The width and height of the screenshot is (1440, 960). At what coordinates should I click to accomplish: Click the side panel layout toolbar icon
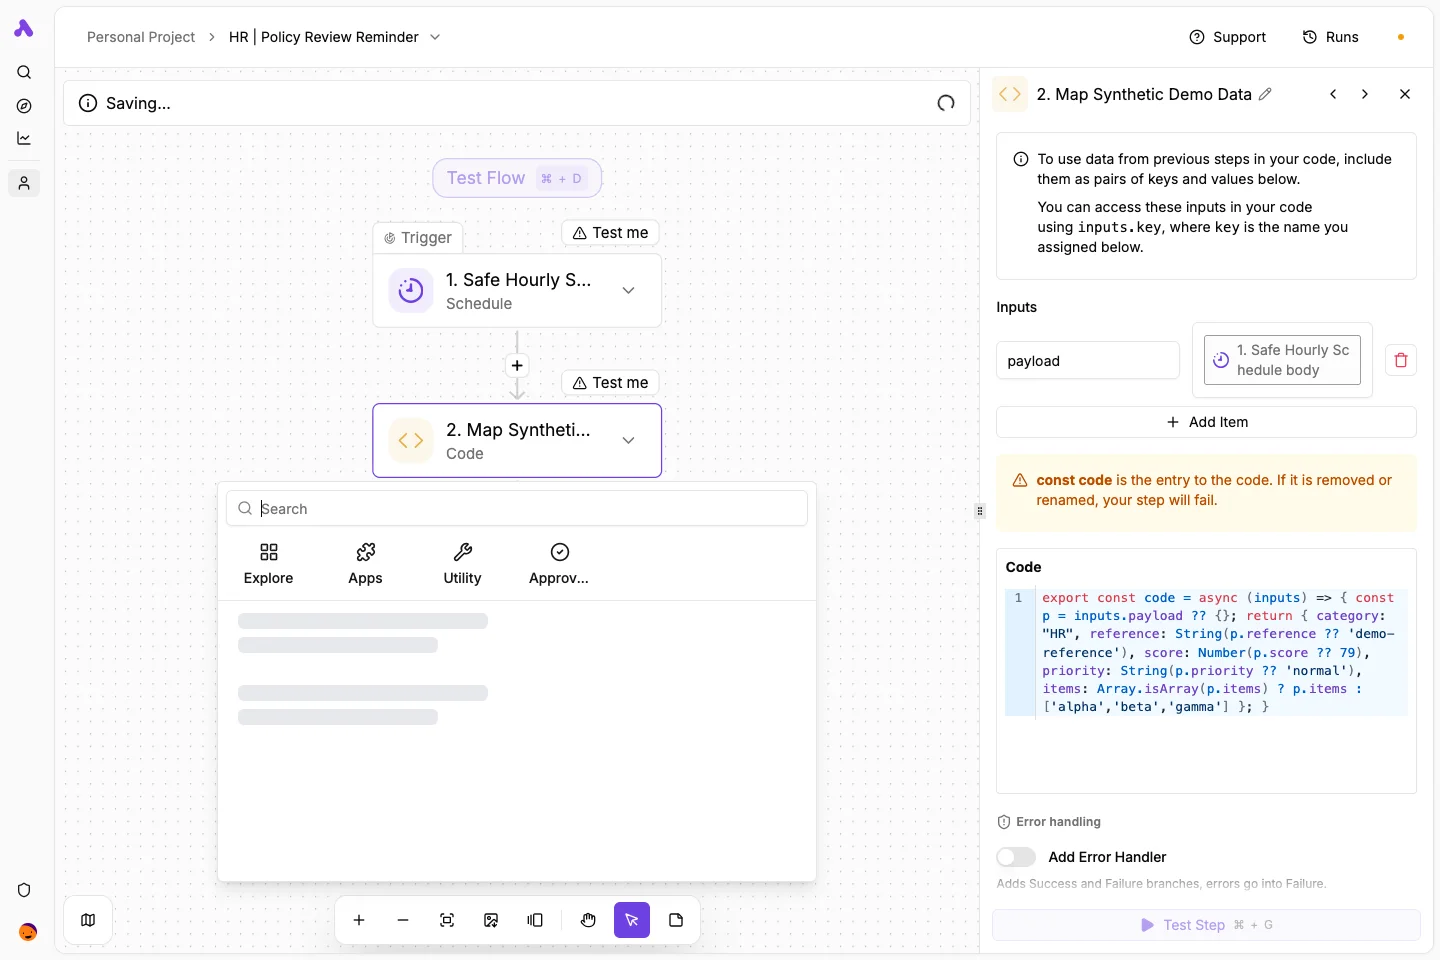click(x=535, y=920)
